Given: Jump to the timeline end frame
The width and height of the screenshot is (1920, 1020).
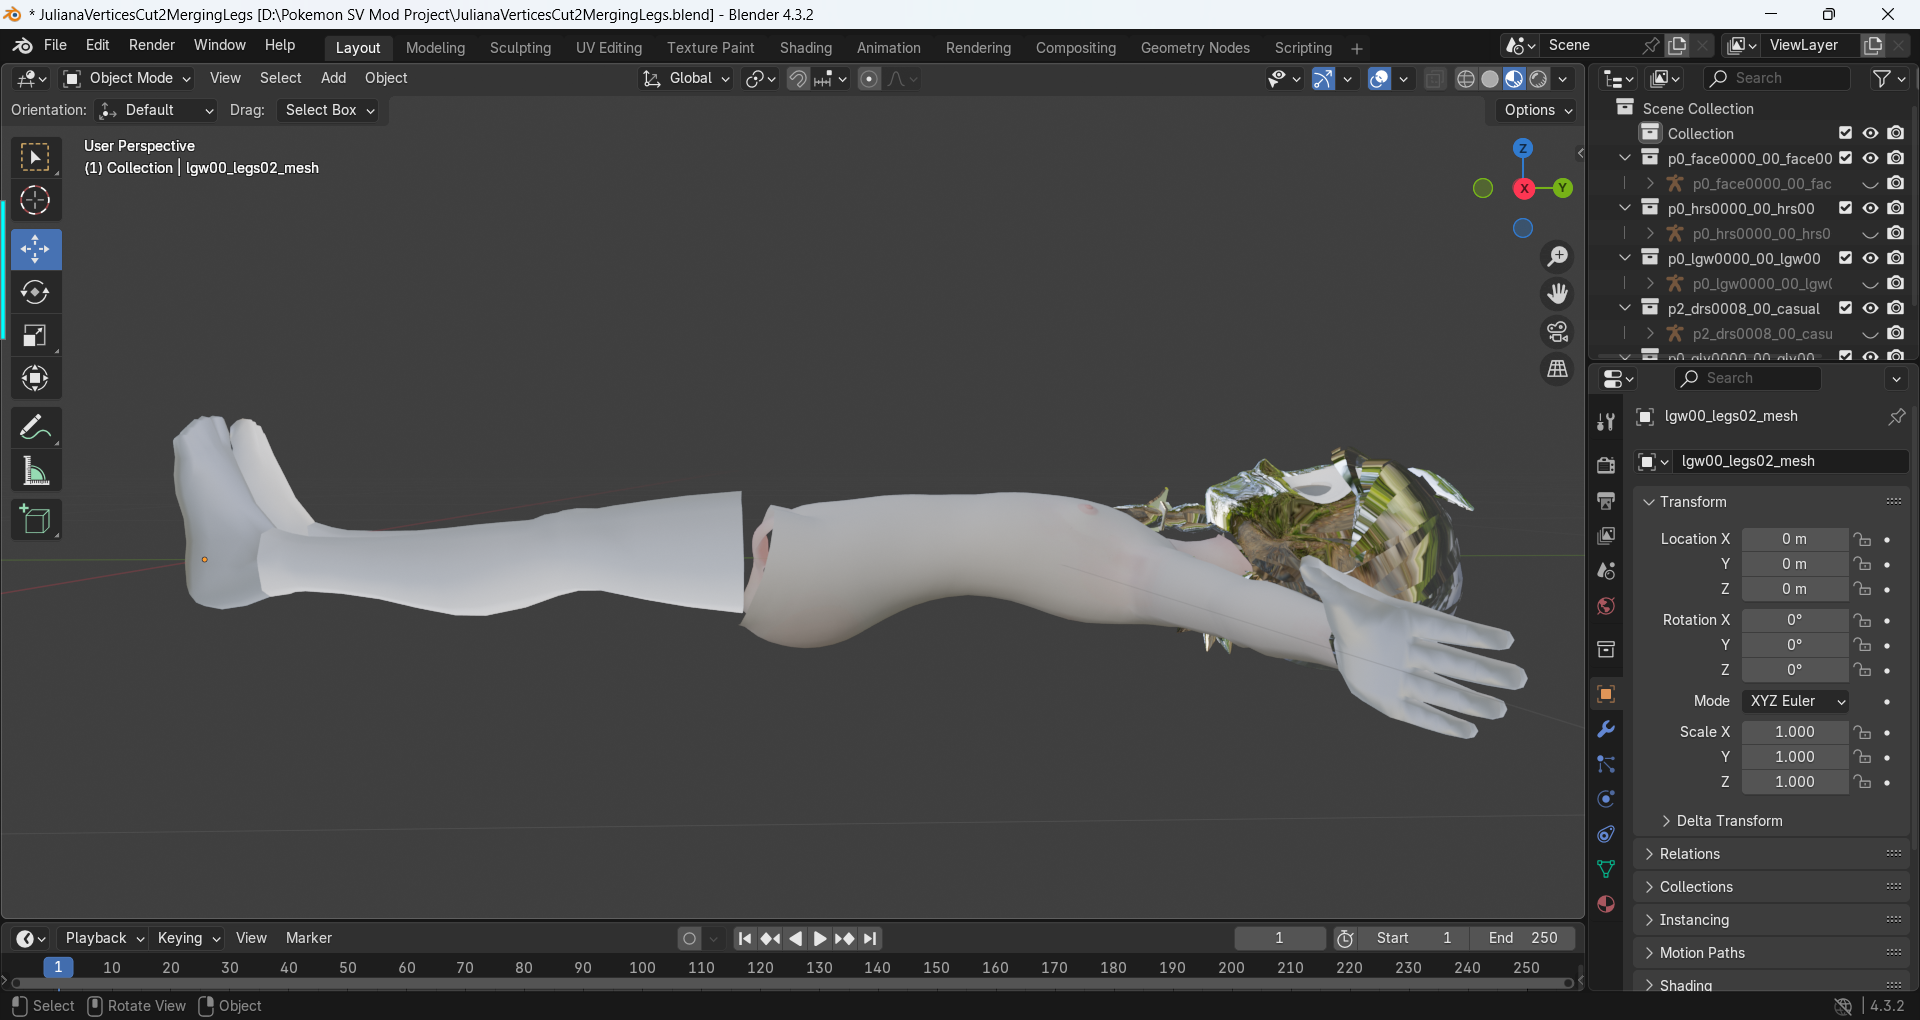Looking at the screenshot, I should pyautogui.click(x=871, y=938).
